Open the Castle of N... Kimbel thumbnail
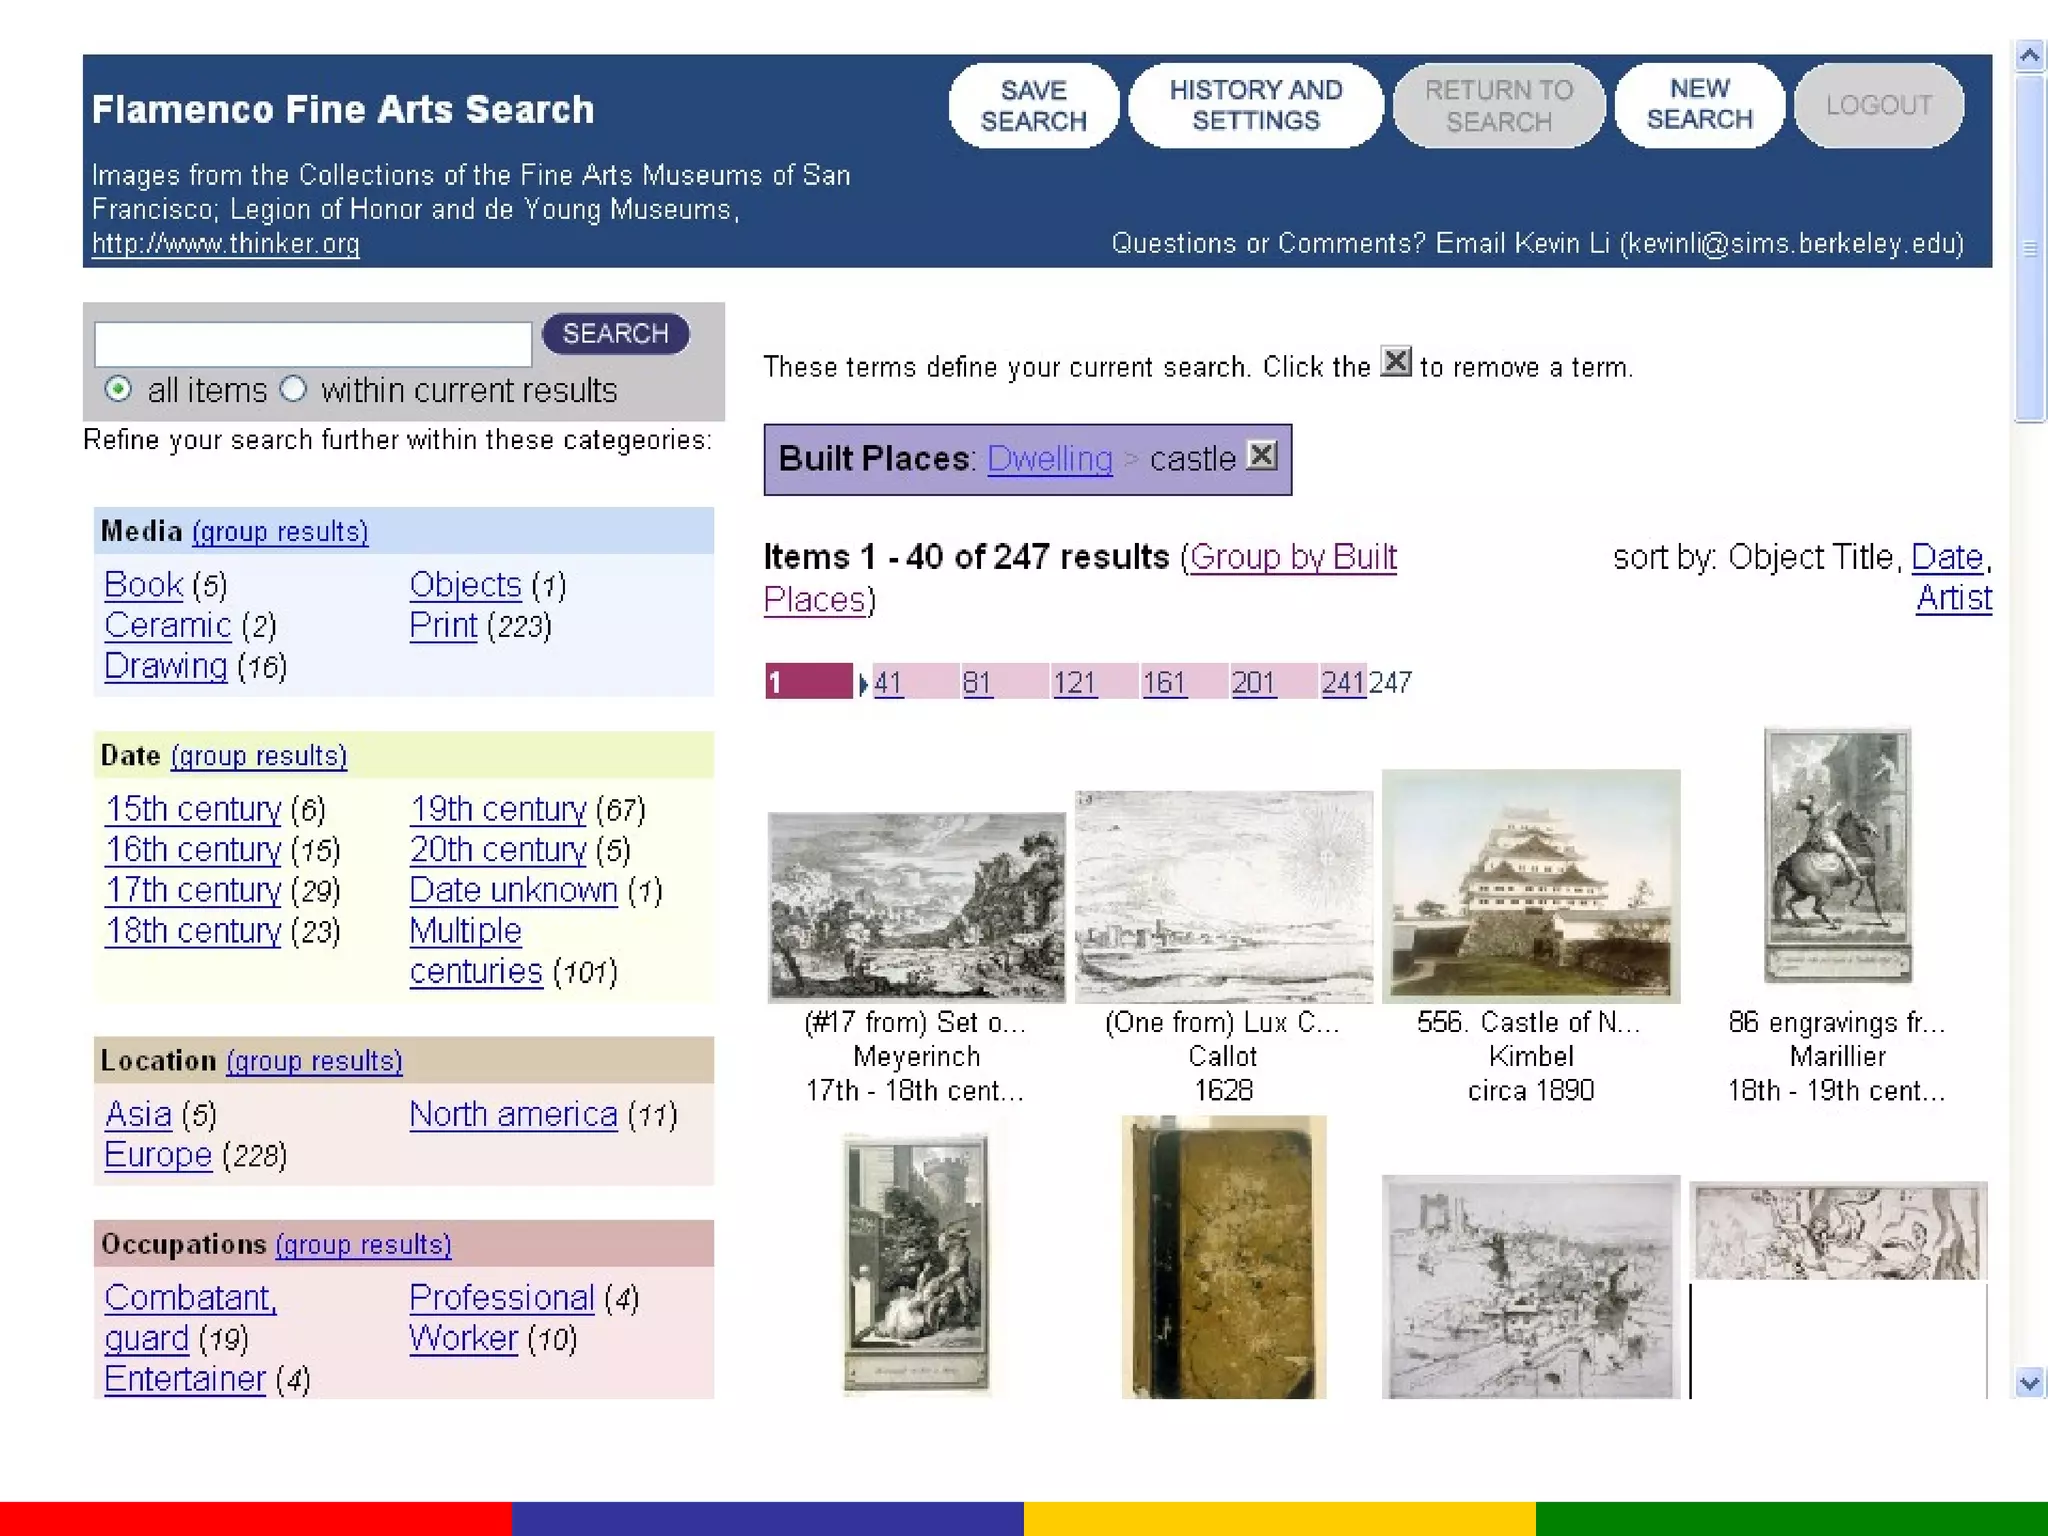Image resolution: width=2048 pixels, height=1536 pixels. click(x=1530, y=886)
